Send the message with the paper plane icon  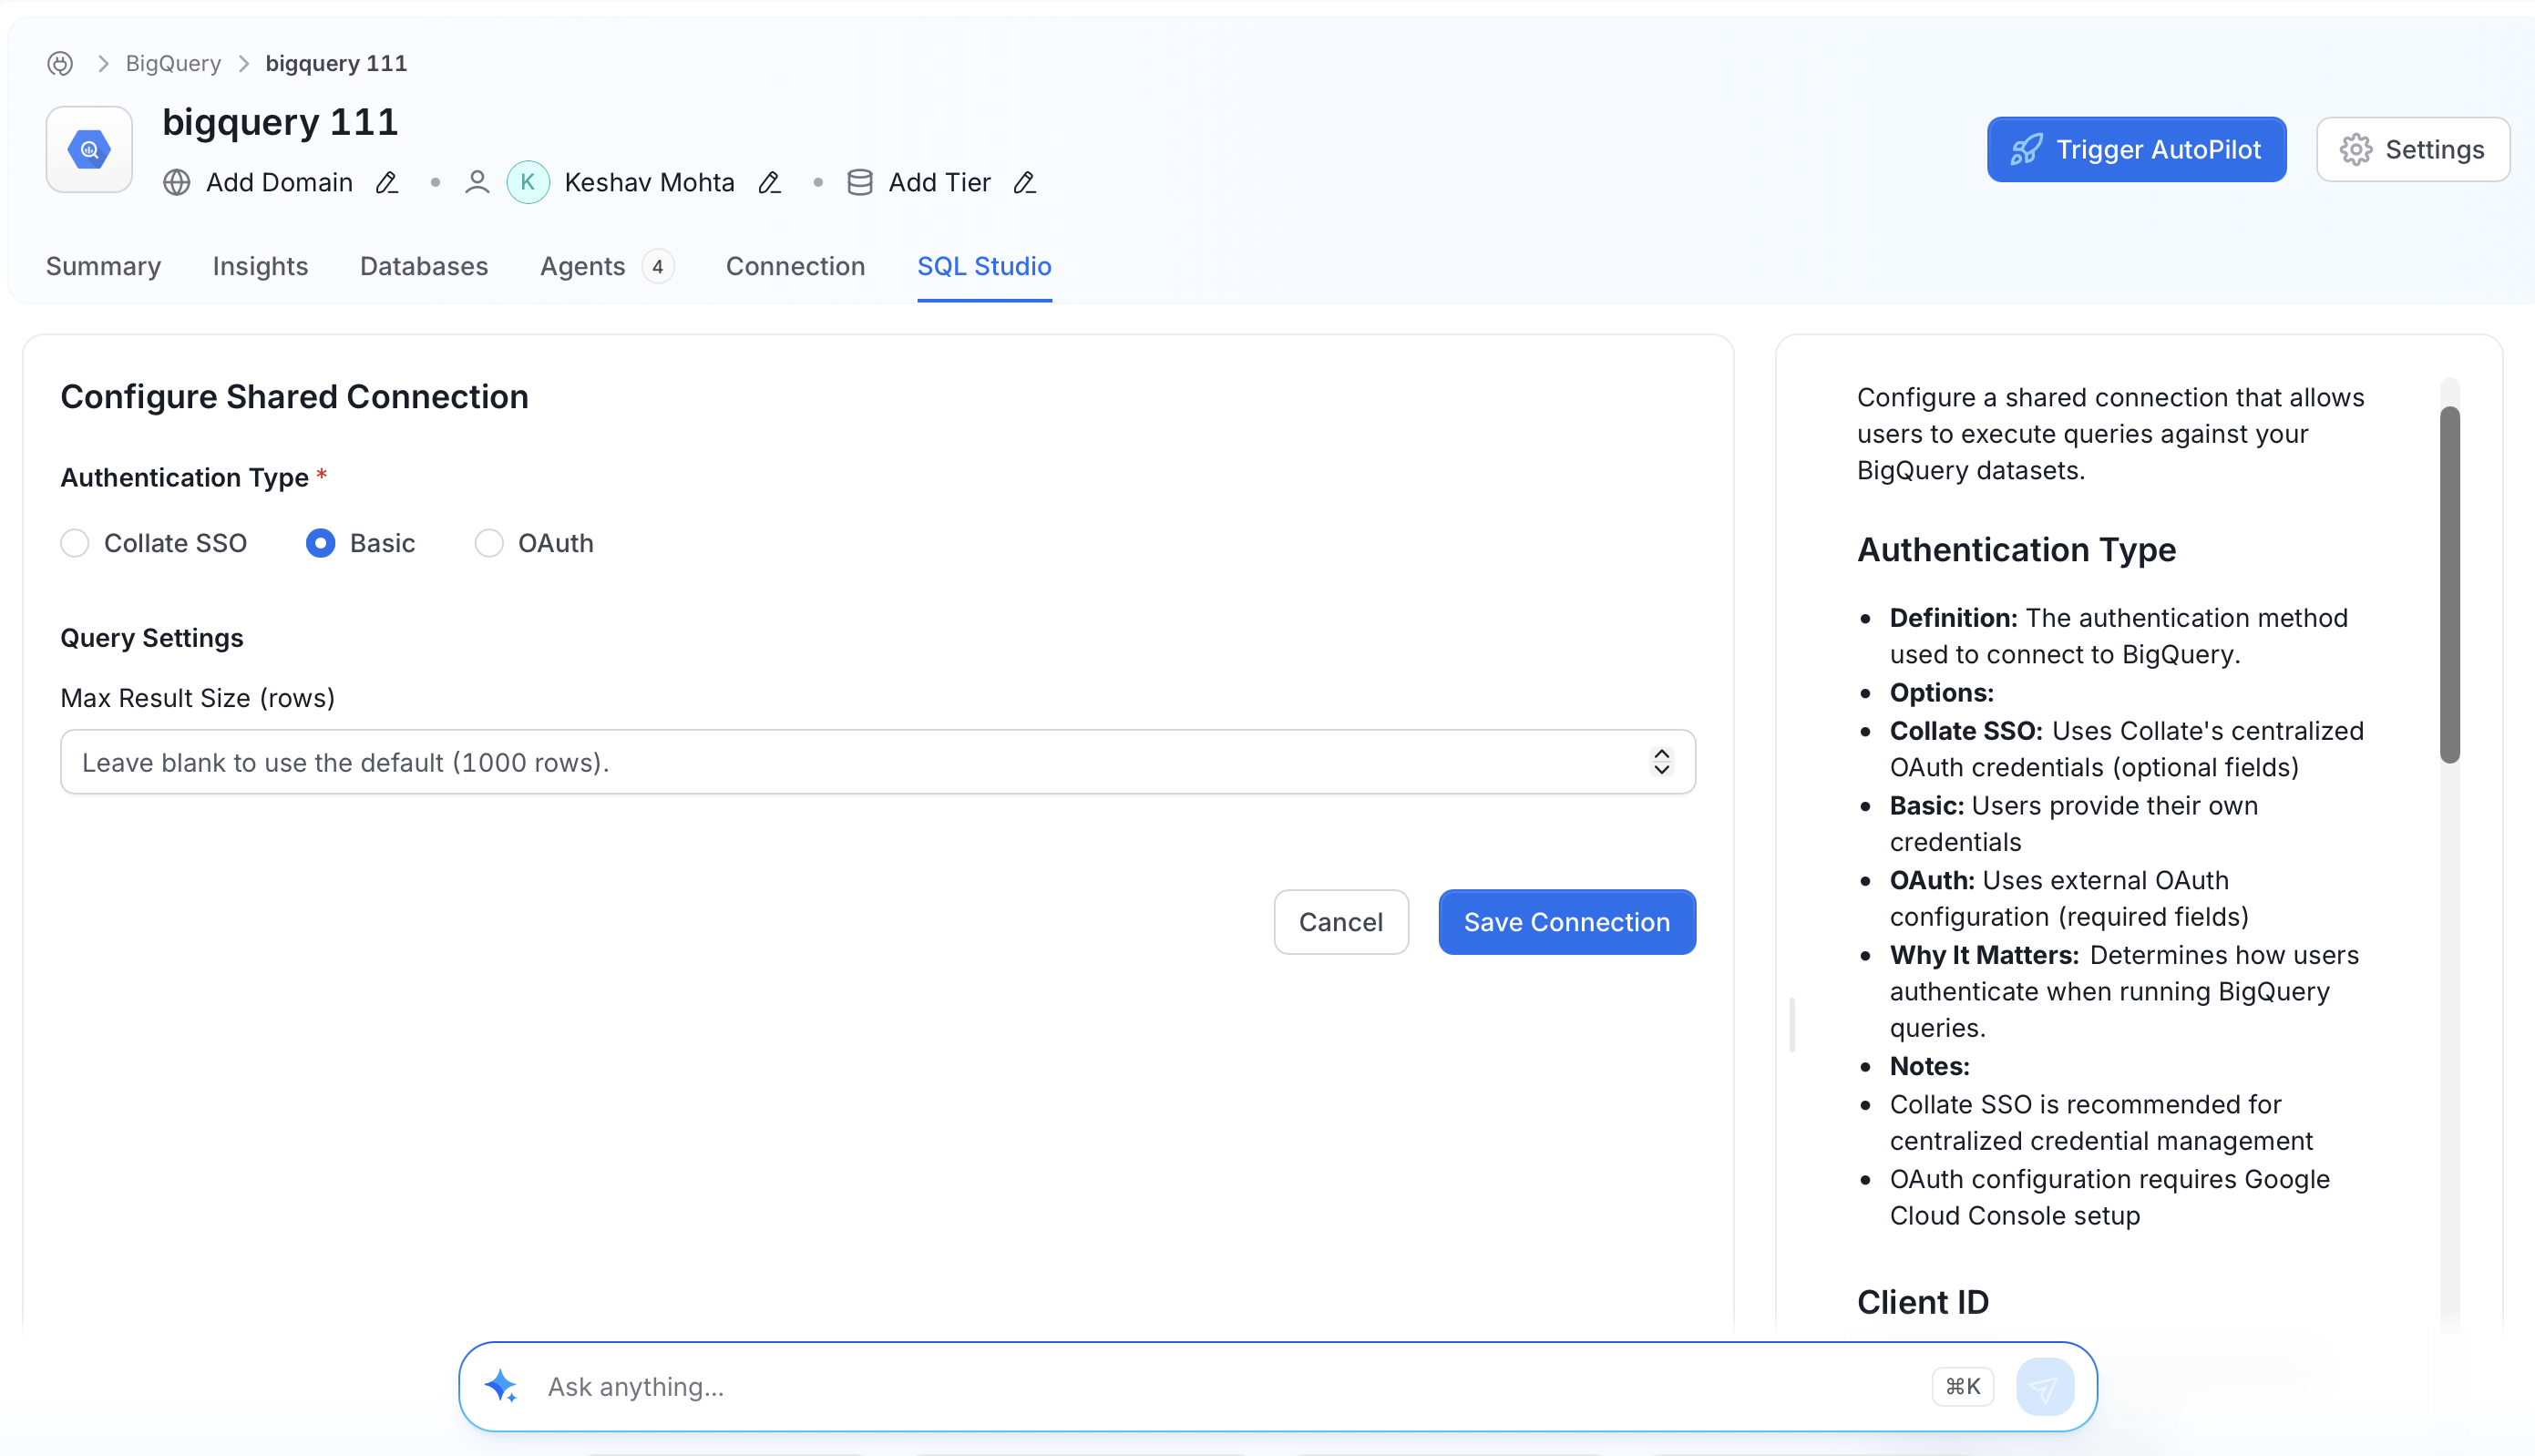(2045, 1387)
